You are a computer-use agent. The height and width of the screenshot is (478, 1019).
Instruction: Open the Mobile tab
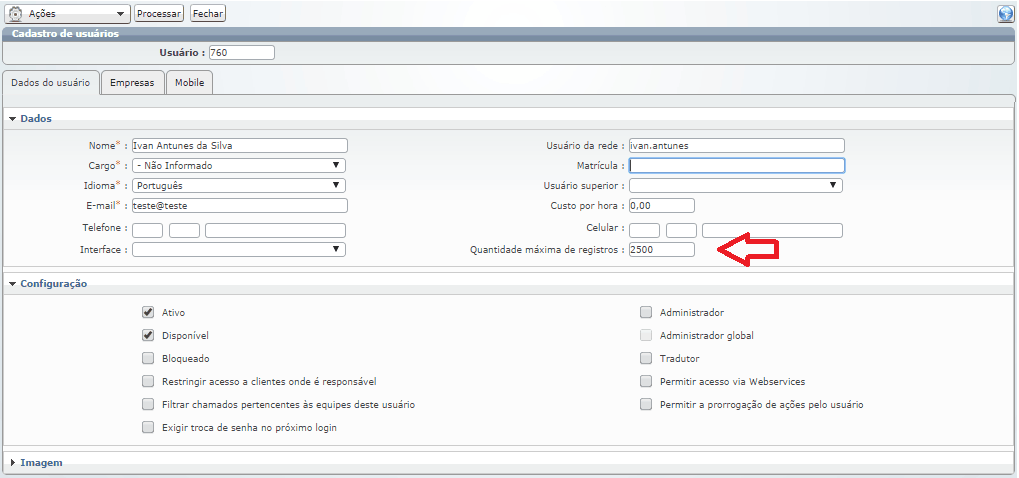pyautogui.click(x=189, y=83)
